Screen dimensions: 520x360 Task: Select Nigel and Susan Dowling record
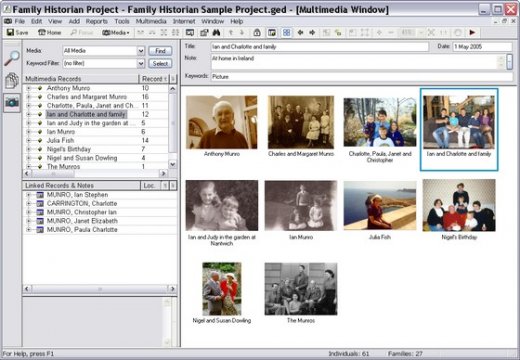82,158
